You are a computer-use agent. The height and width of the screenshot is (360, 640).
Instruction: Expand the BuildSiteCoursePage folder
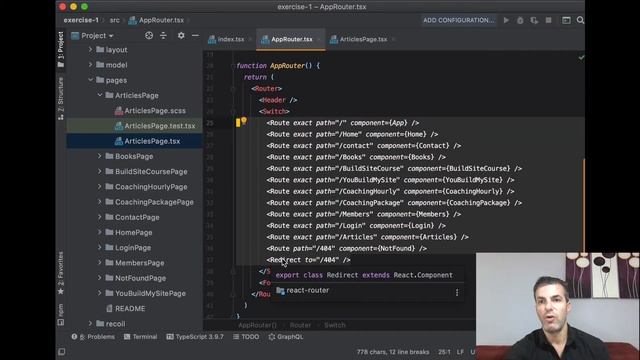[100, 171]
